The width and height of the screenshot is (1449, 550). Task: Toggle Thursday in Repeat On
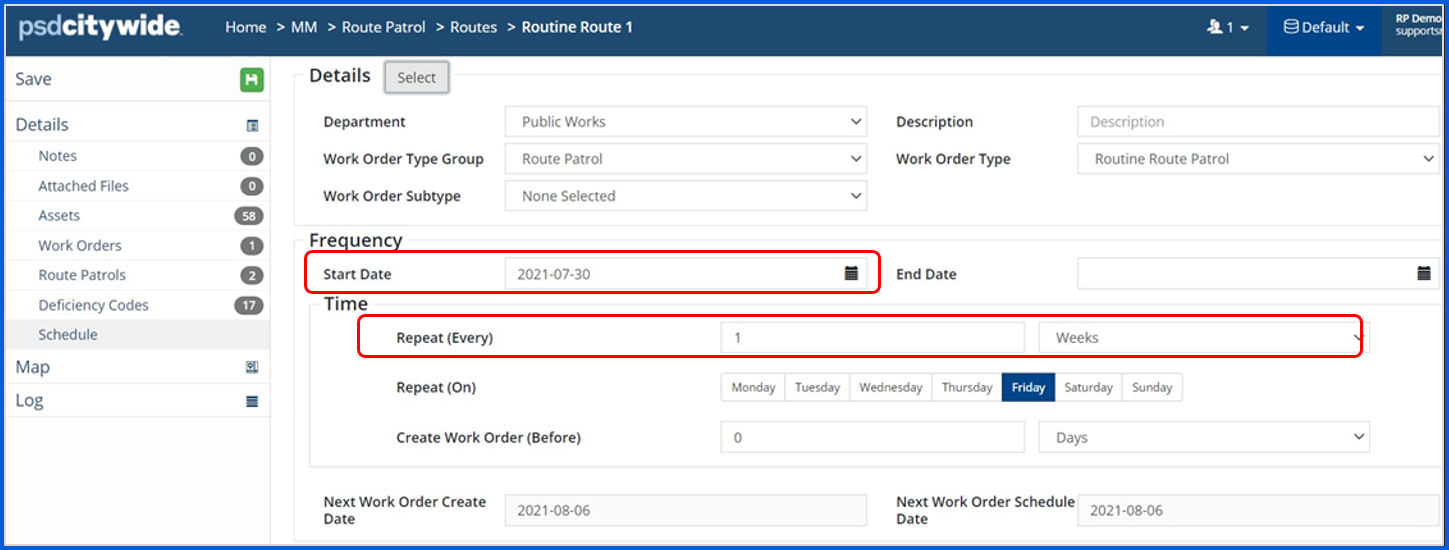coord(967,387)
